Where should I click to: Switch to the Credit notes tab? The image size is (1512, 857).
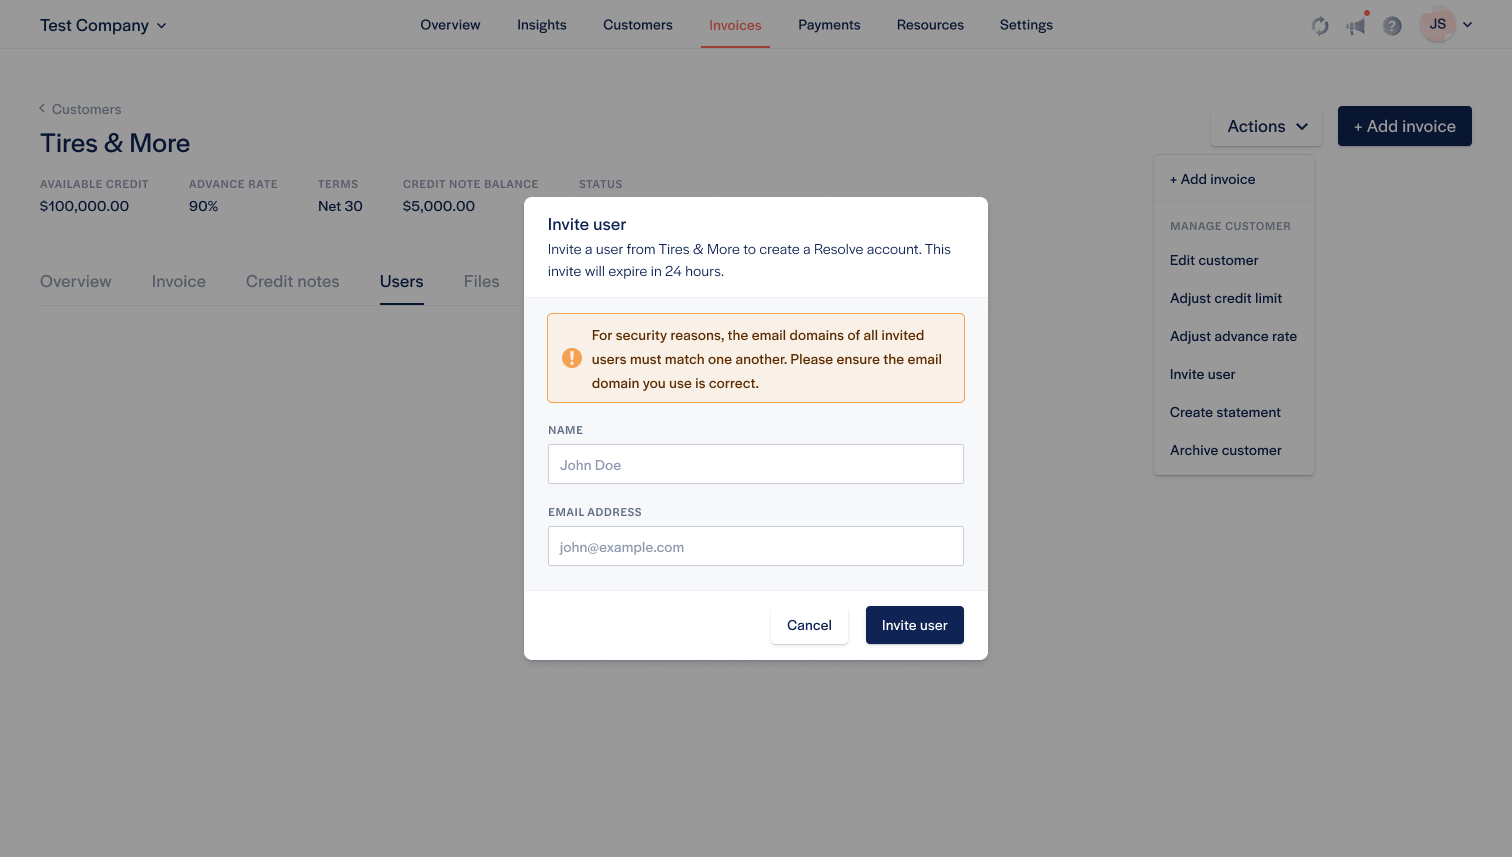[292, 281]
